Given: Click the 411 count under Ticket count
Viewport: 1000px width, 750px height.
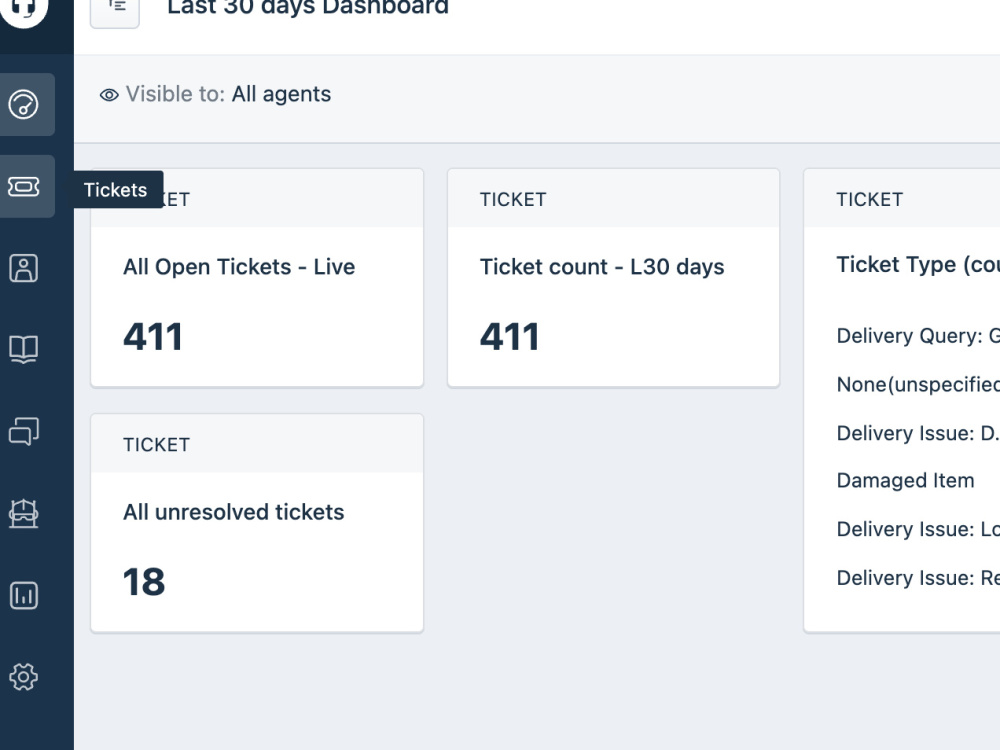Looking at the screenshot, I should click(510, 337).
